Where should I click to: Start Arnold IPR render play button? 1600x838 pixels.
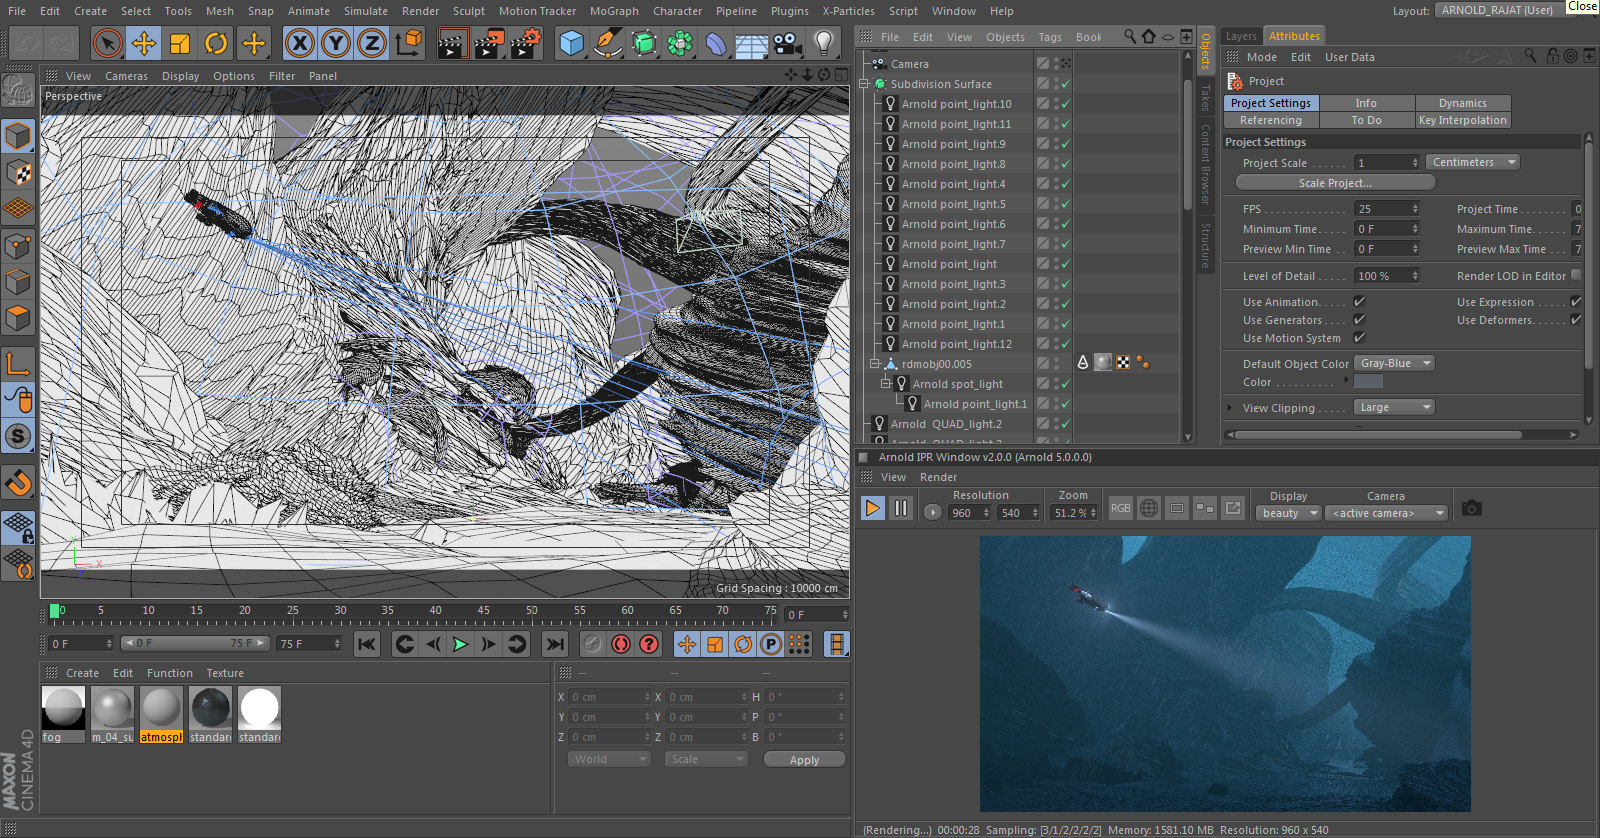point(872,508)
